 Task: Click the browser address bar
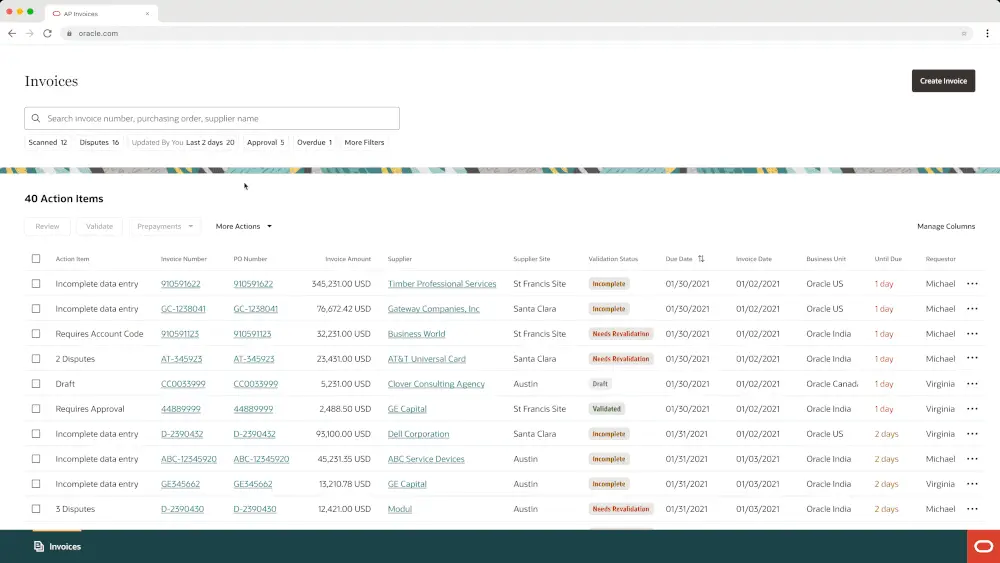coord(517,33)
